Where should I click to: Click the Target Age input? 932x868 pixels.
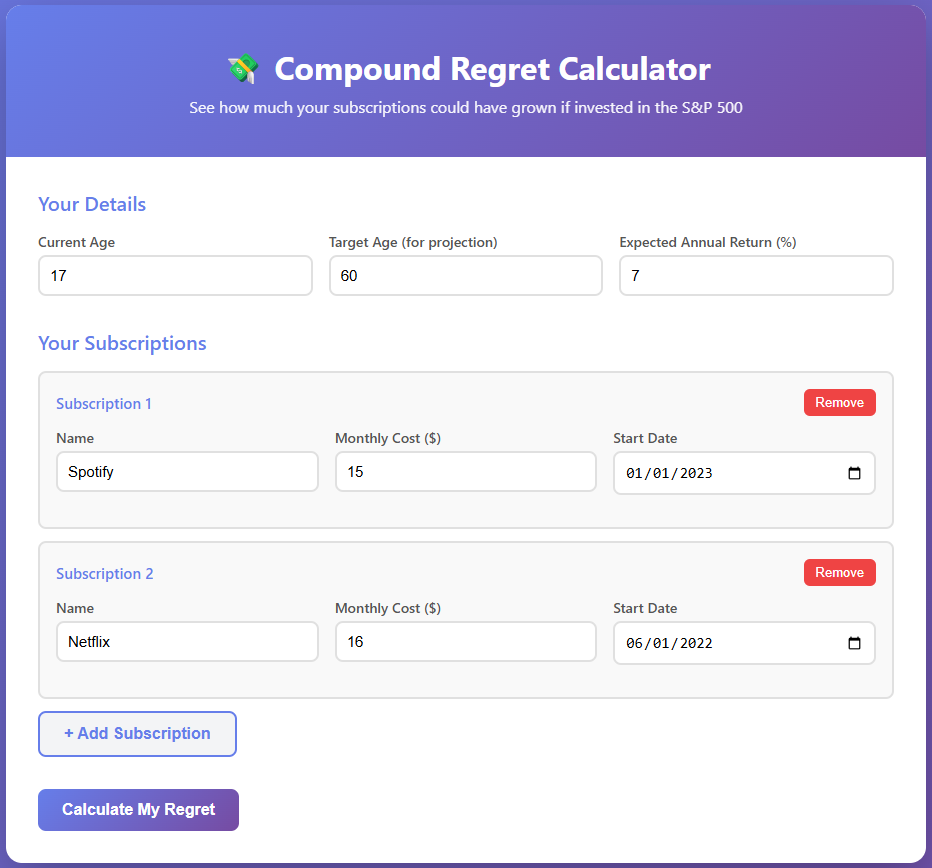click(x=465, y=276)
